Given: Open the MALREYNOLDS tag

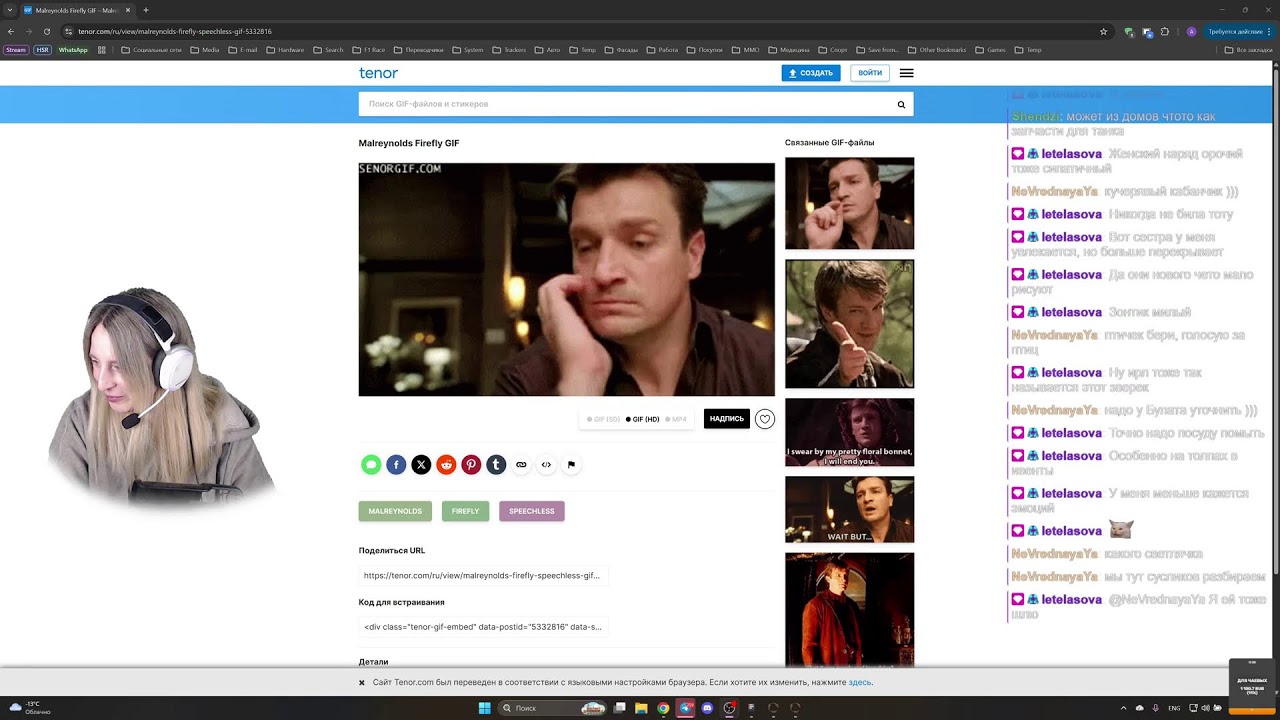Looking at the screenshot, I should point(395,511).
